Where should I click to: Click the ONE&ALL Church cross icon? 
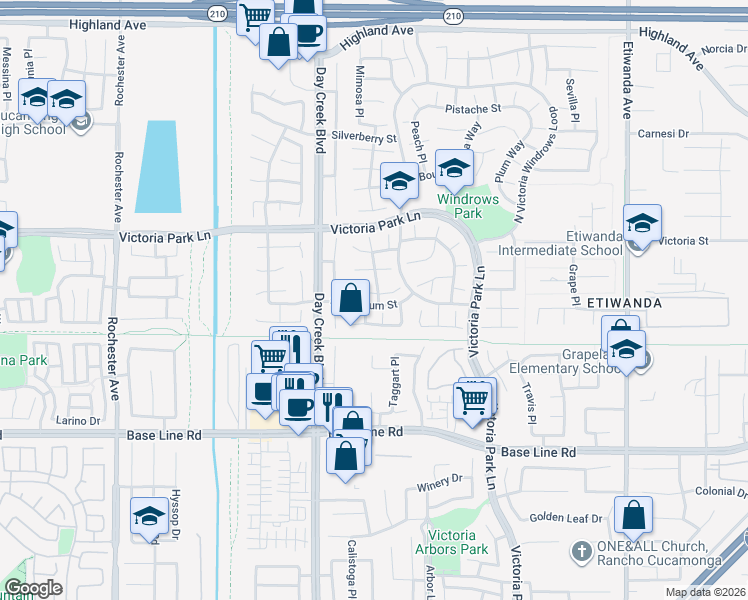click(582, 553)
